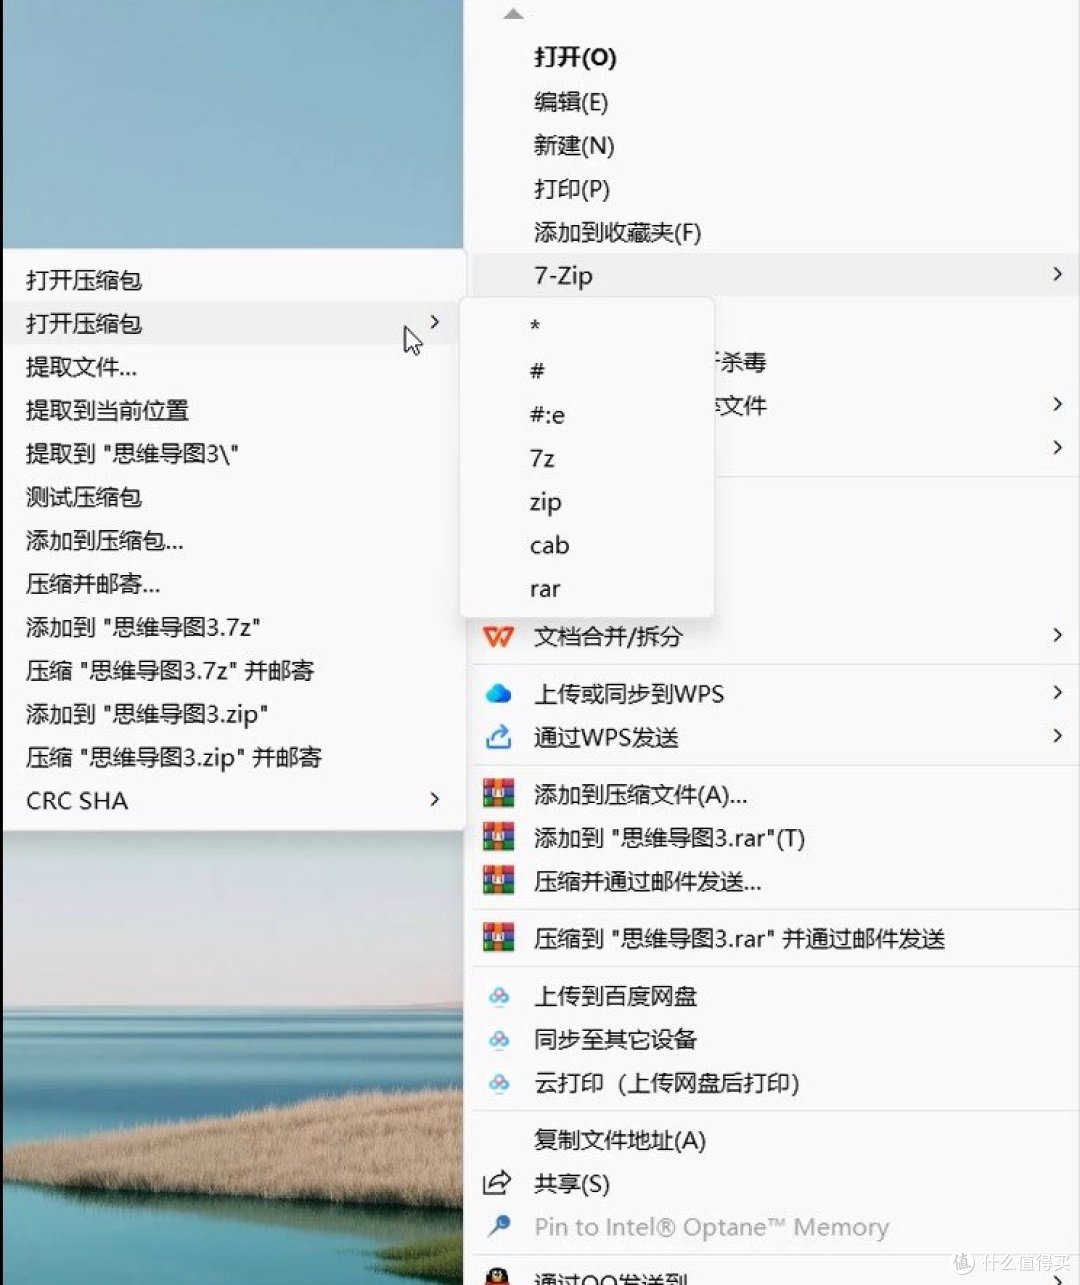
Task: Expand the 7-Zip submenu chevron
Action: point(1057,274)
